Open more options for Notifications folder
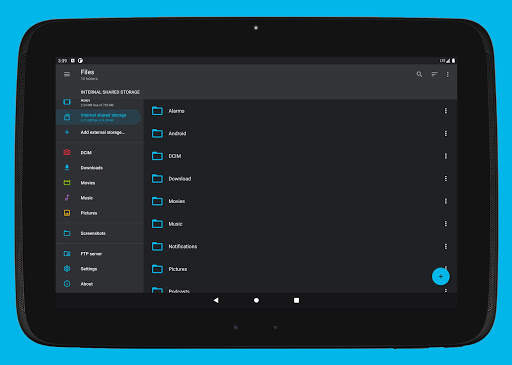The width and height of the screenshot is (512, 365). click(x=446, y=247)
